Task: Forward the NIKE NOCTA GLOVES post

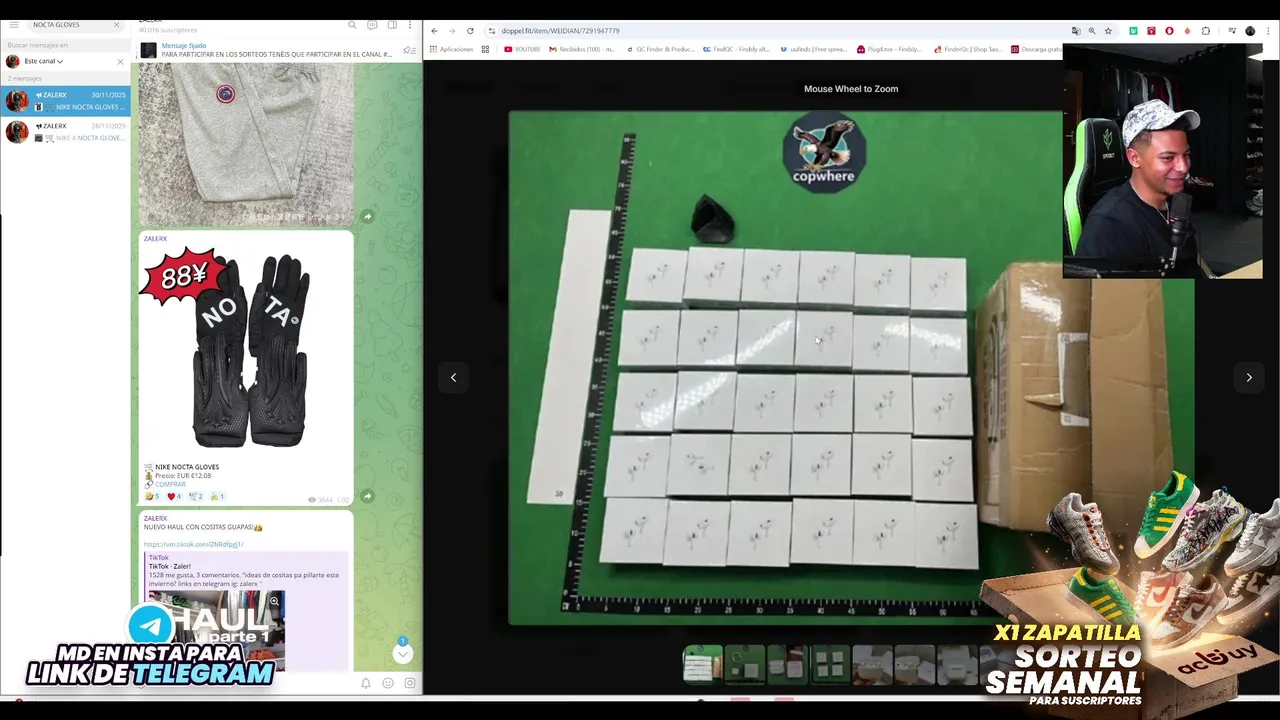Action: pyautogui.click(x=367, y=496)
